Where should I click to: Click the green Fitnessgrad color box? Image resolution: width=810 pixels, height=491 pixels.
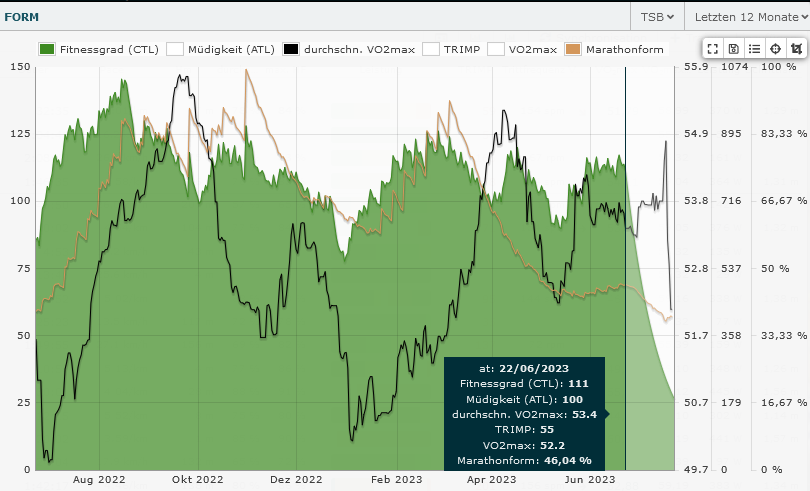[46, 48]
